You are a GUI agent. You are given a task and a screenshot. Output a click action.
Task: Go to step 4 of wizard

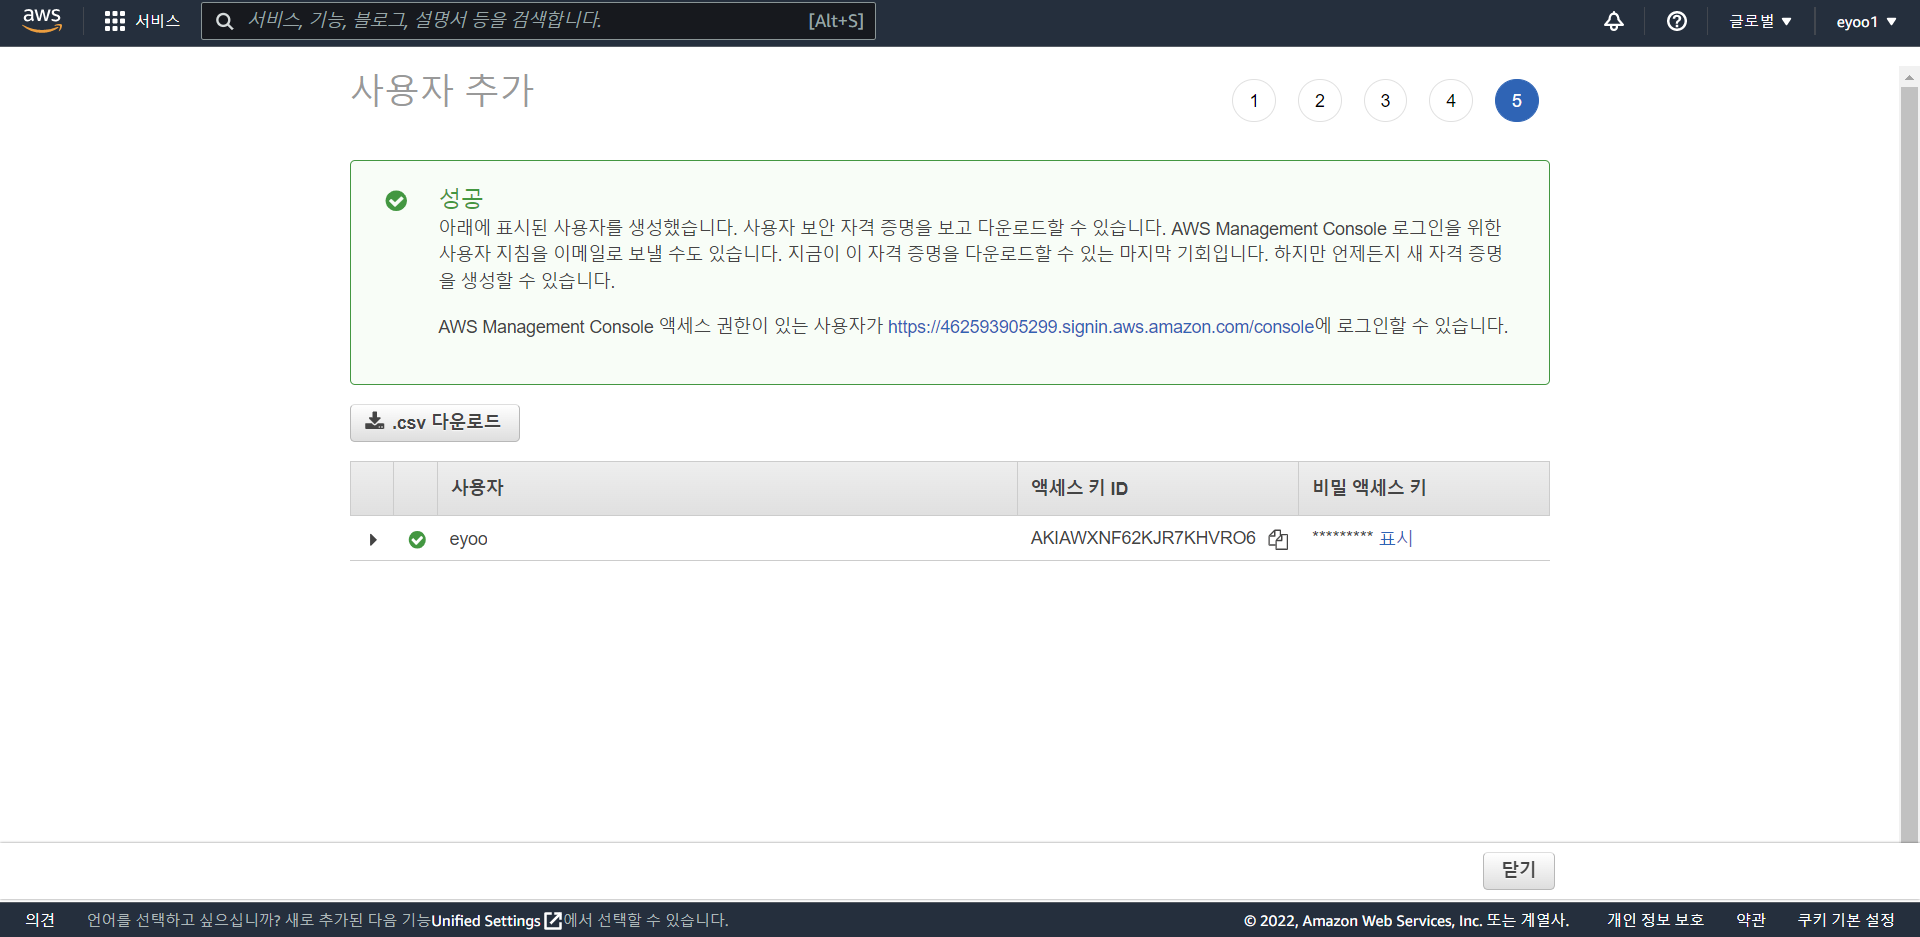click(1451, 101)
